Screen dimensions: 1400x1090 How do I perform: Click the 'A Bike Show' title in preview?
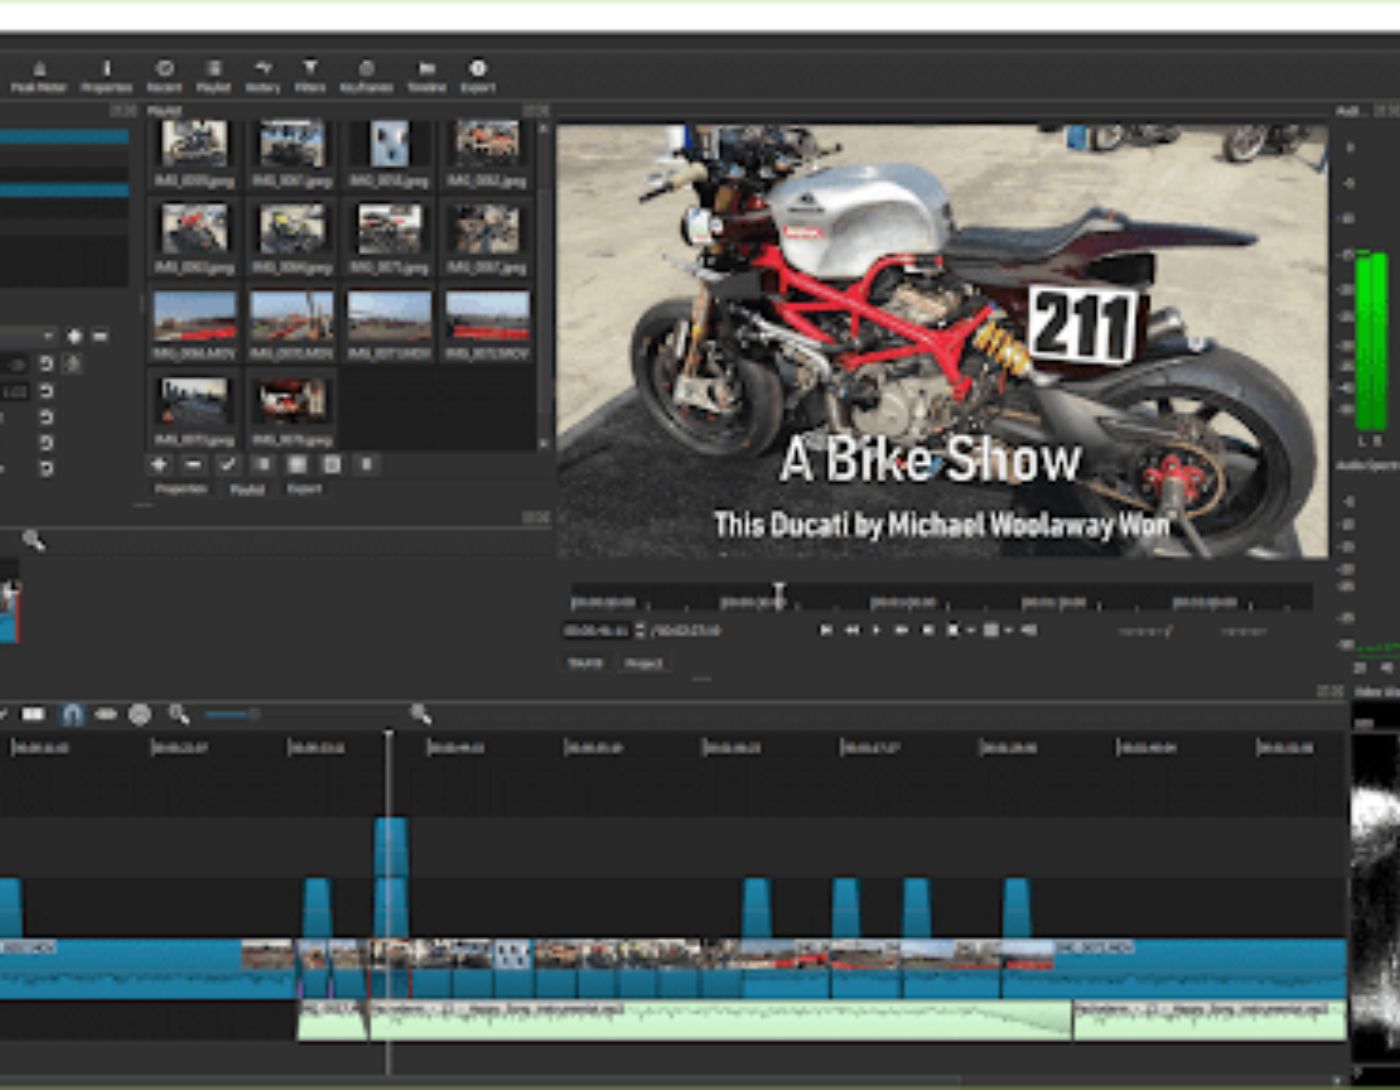930,460
